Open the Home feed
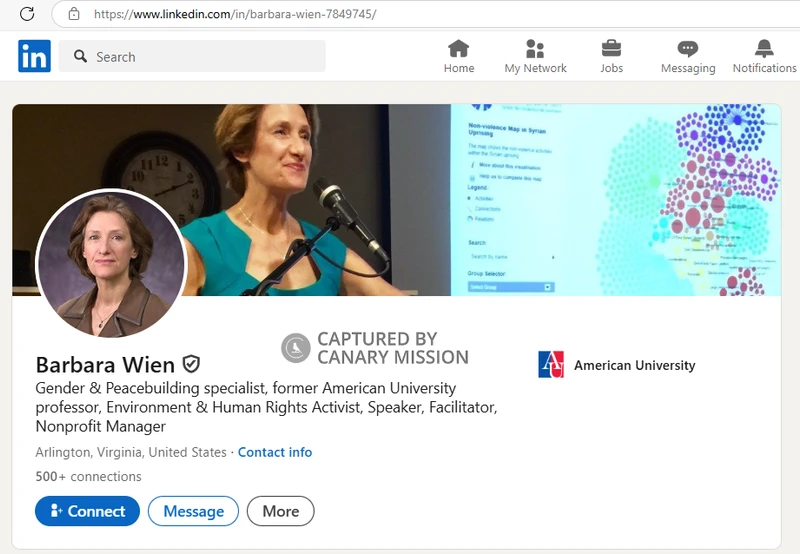 point(459,57)
